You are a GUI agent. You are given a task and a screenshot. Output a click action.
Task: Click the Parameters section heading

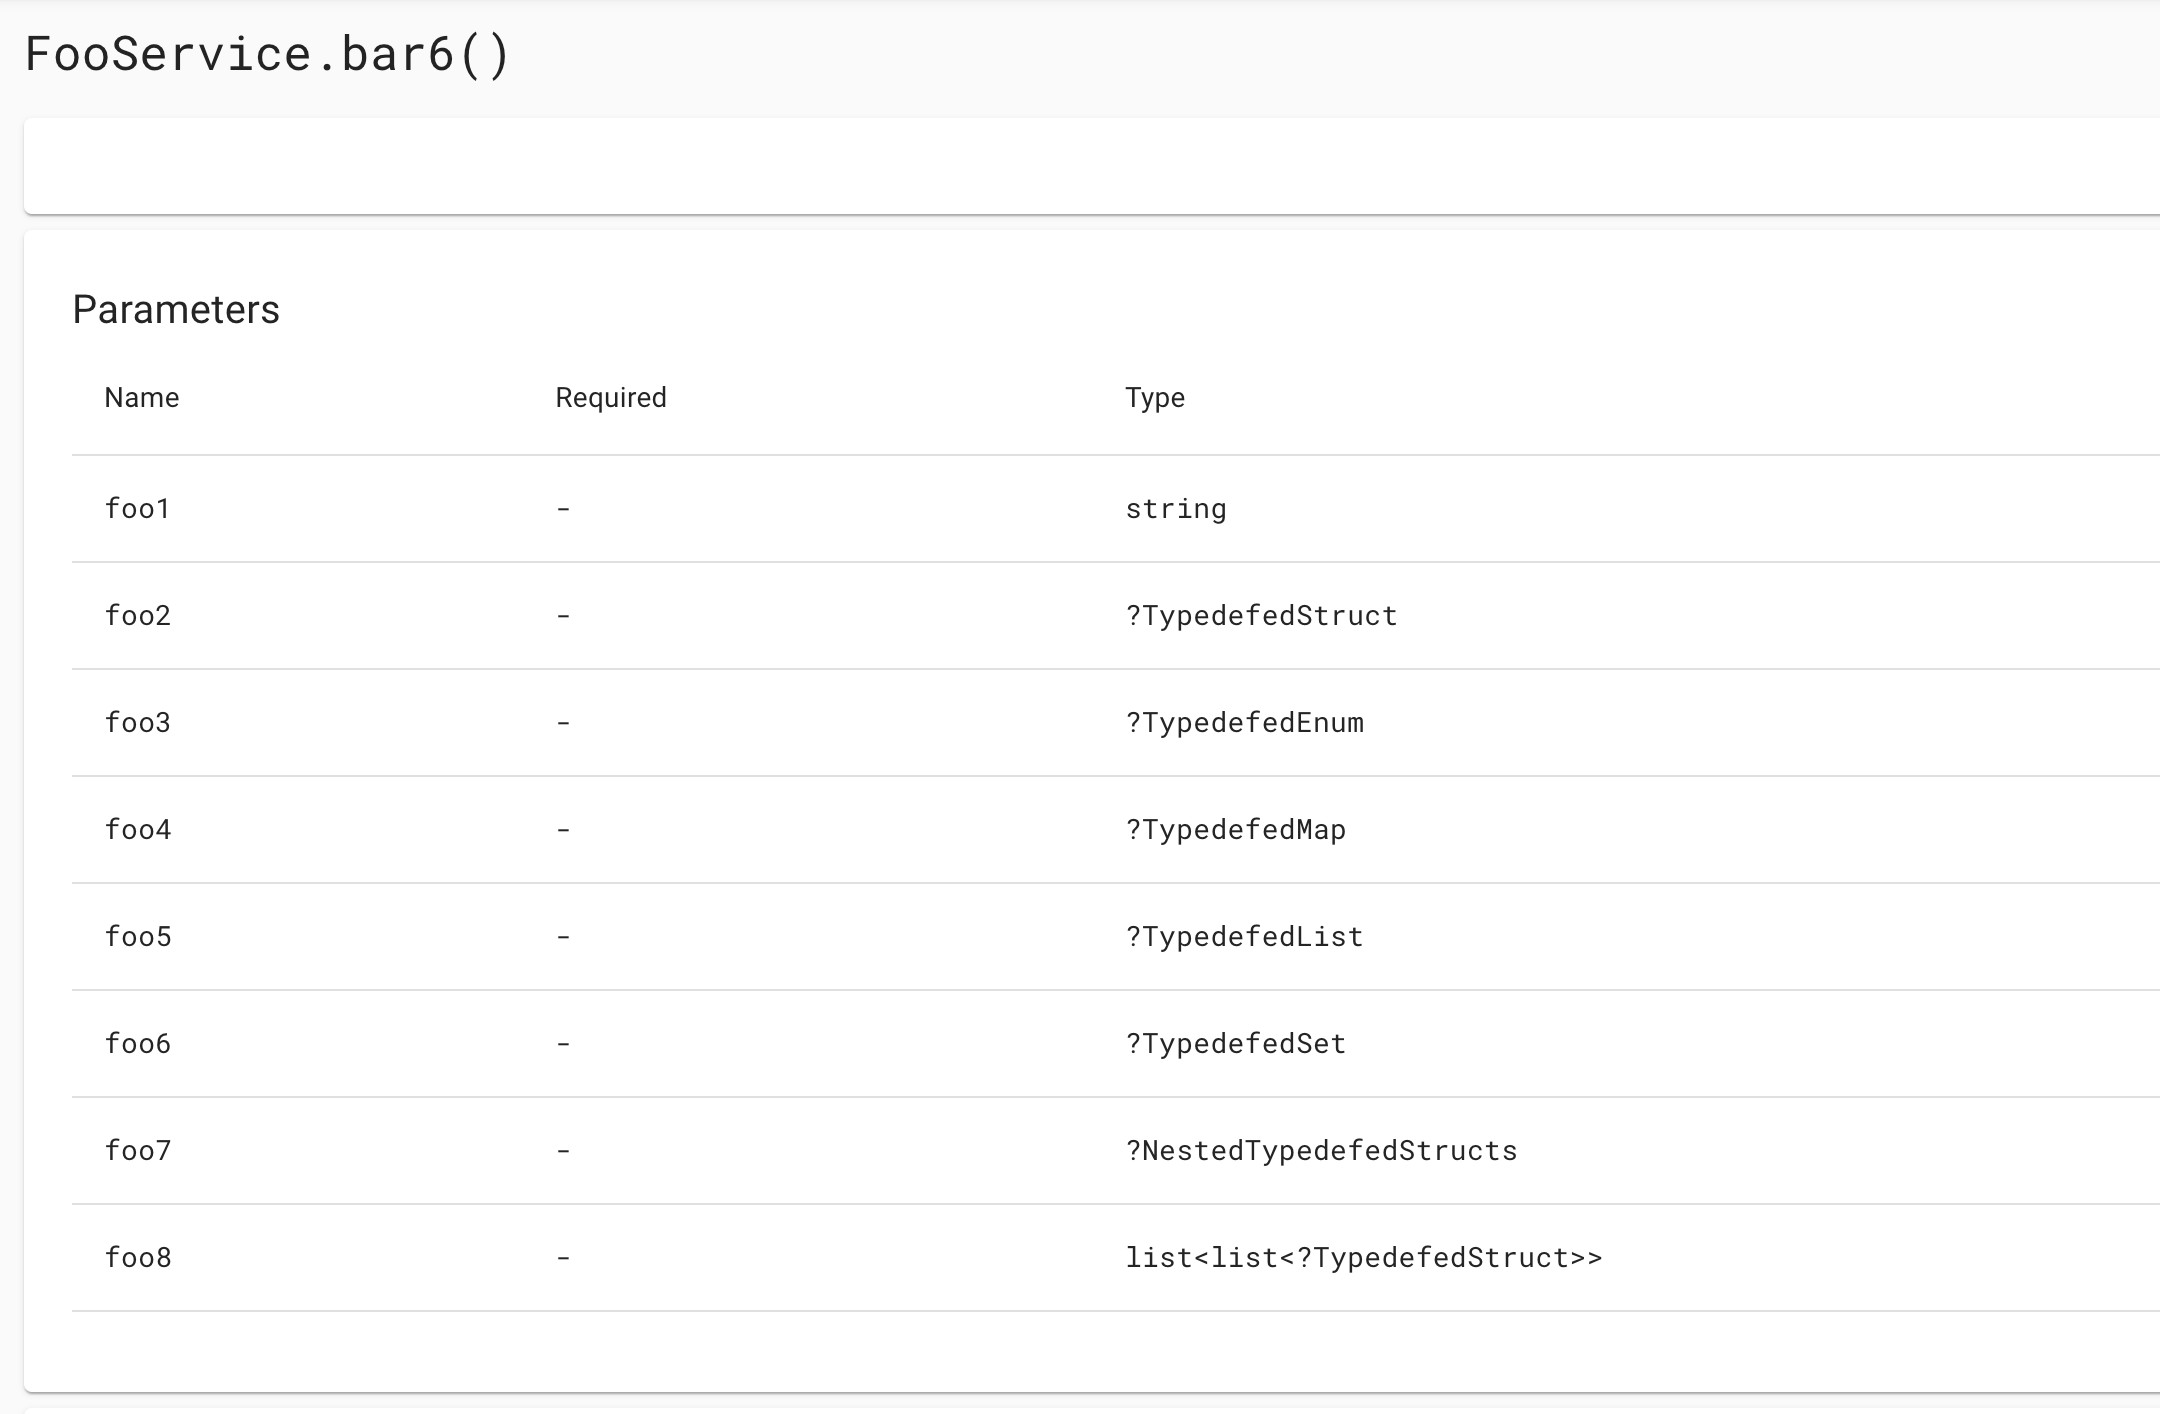tap(176, 310)
